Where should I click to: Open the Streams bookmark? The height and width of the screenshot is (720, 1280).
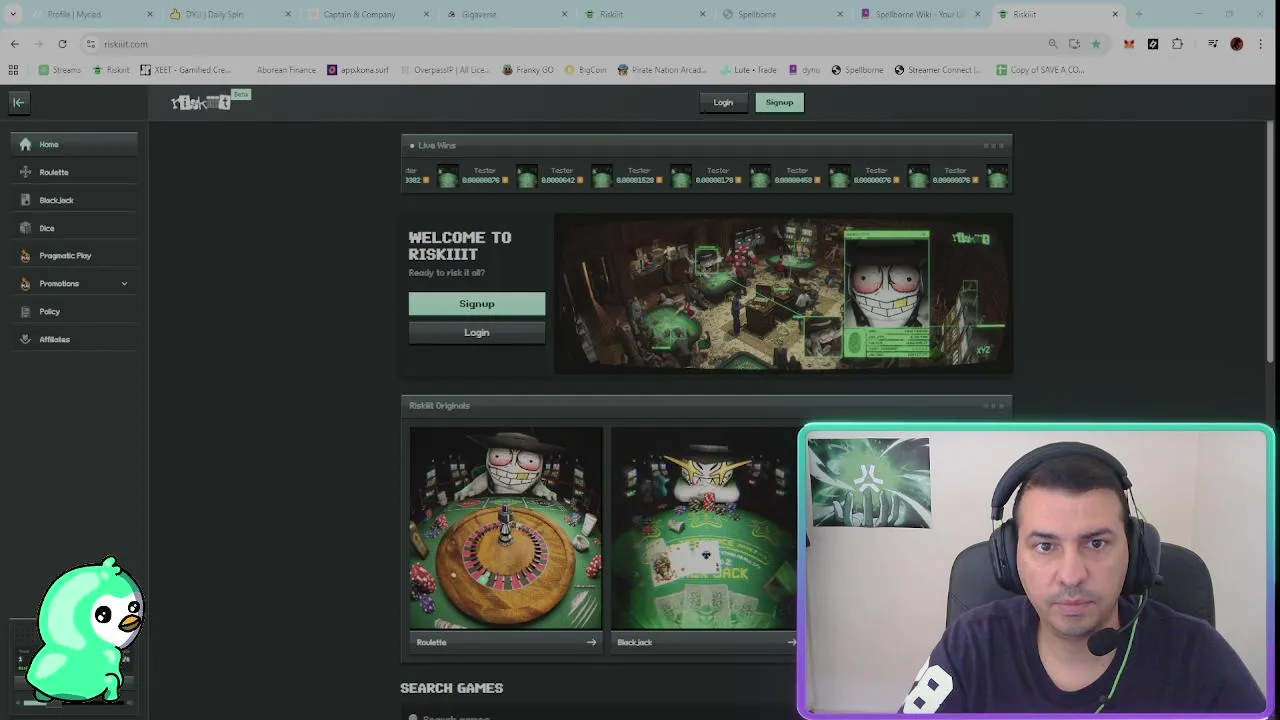click(x=60, y=70)
